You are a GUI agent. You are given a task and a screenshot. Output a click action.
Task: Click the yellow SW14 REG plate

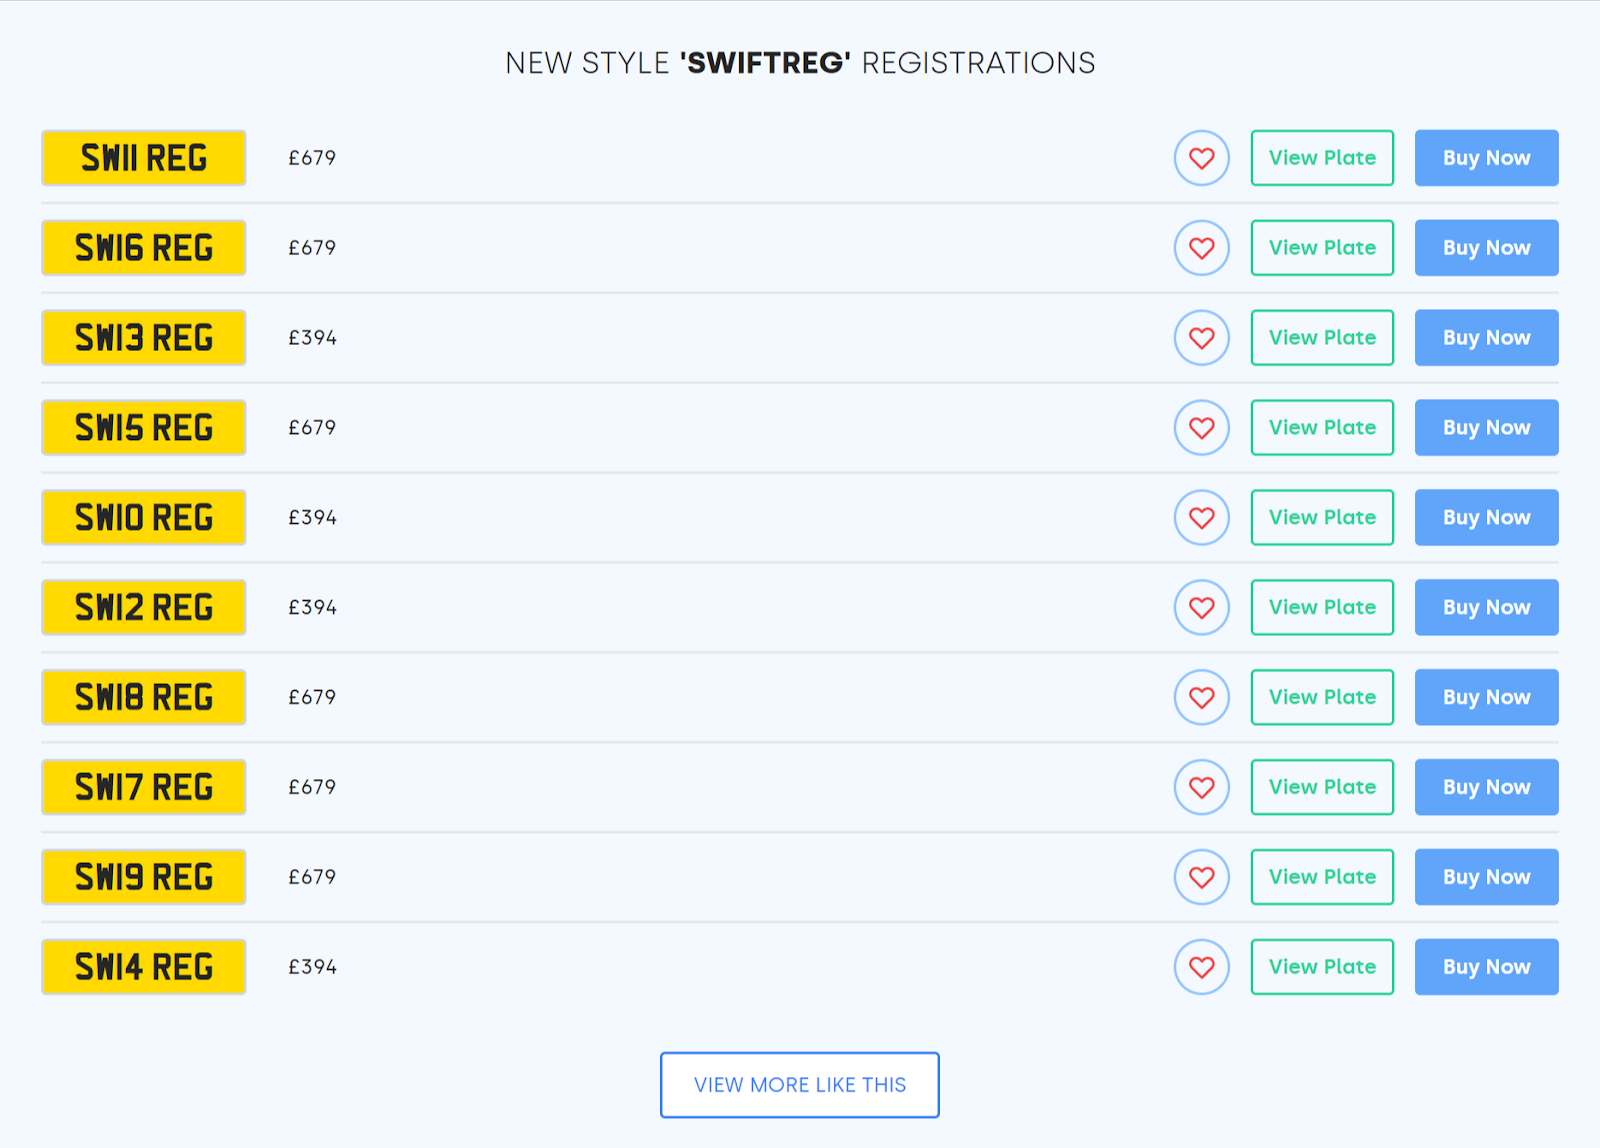(x=144, y=967)
